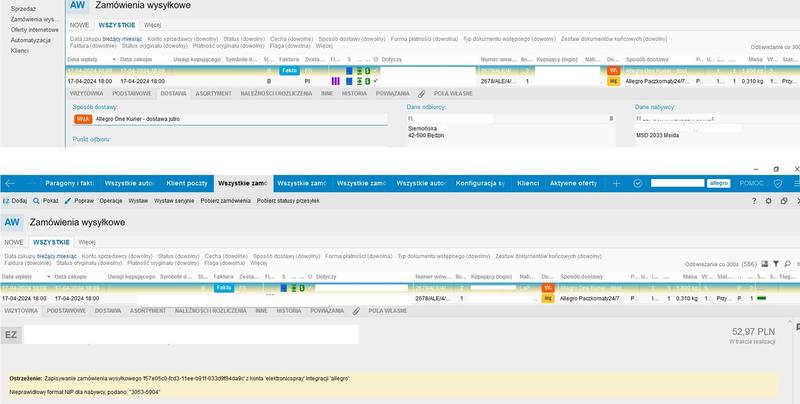This screenshot has width=800, height=404.
Task: Sort by the Data wpłaty column arrow
Action: pos(48,276)
